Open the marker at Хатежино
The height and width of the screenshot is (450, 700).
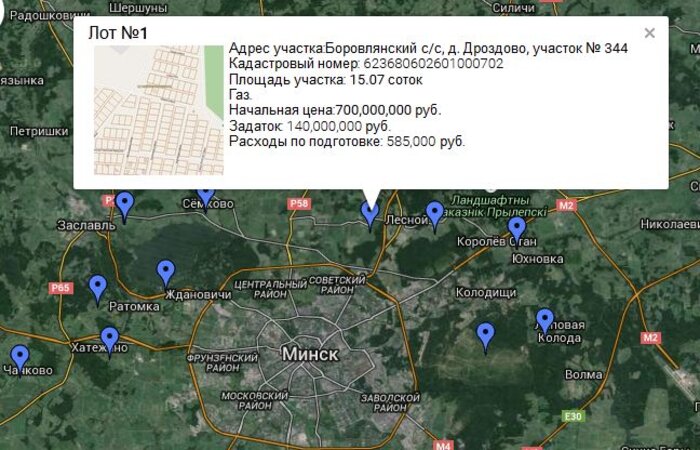click(x=109, y=340)
